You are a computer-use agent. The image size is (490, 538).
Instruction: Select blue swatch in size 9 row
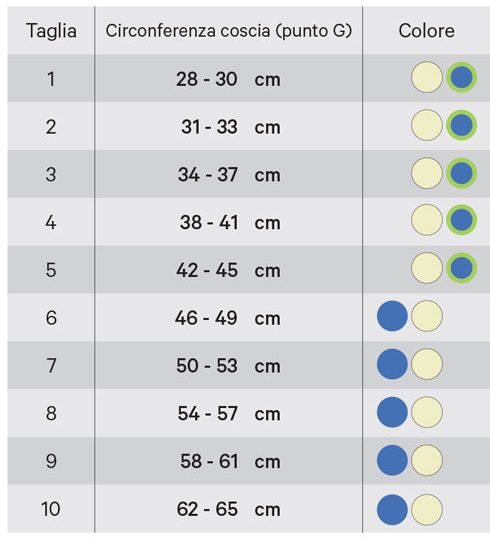392,460
